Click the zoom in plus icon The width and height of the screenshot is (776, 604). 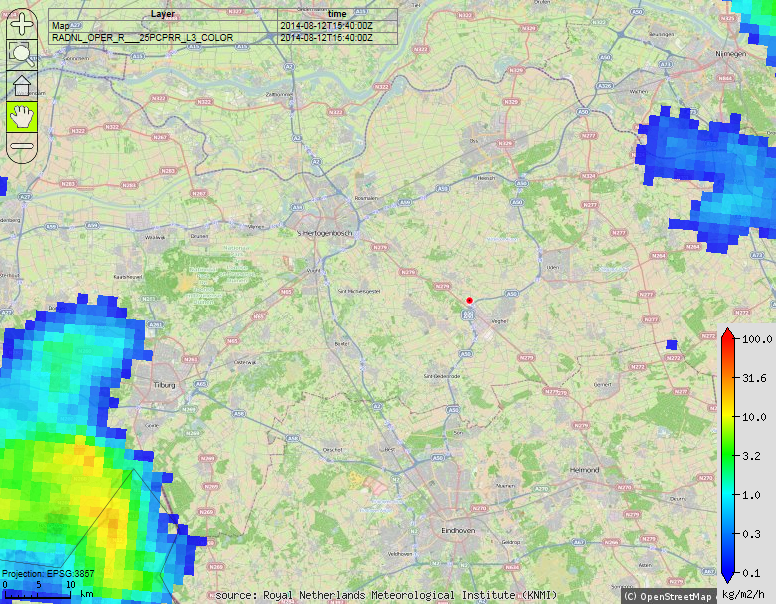pos(22,25)
